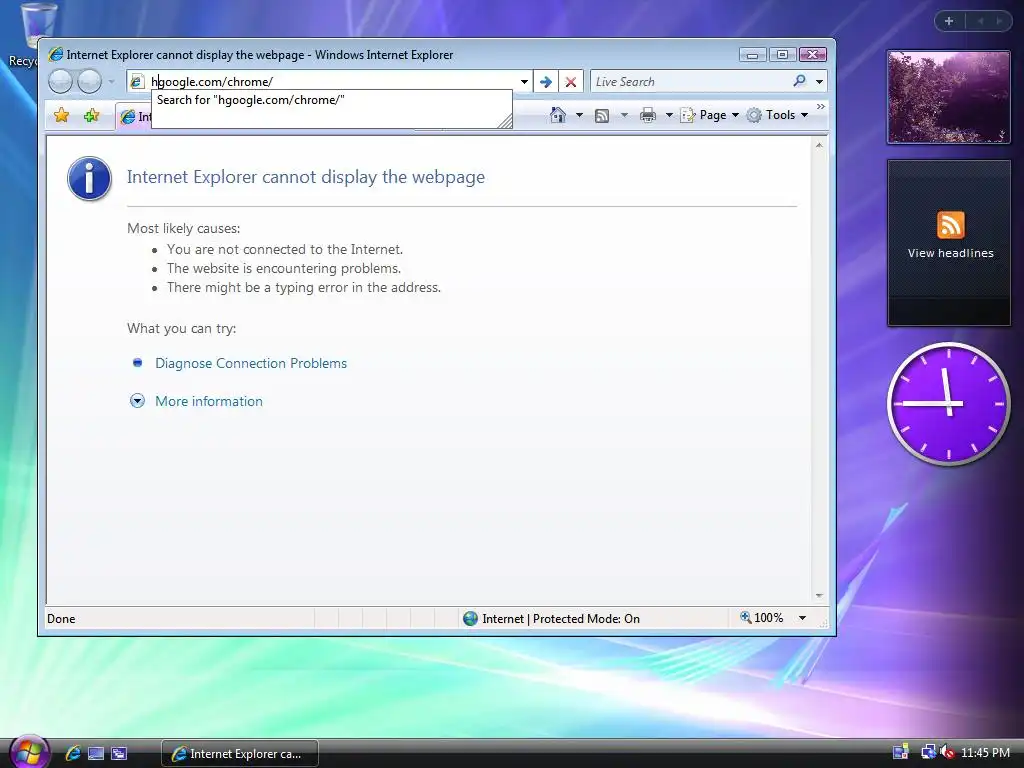This screenshot has height=768, width=1024.
Task: Expand the address bar history dropdown
Action: [x=524, y=82]
